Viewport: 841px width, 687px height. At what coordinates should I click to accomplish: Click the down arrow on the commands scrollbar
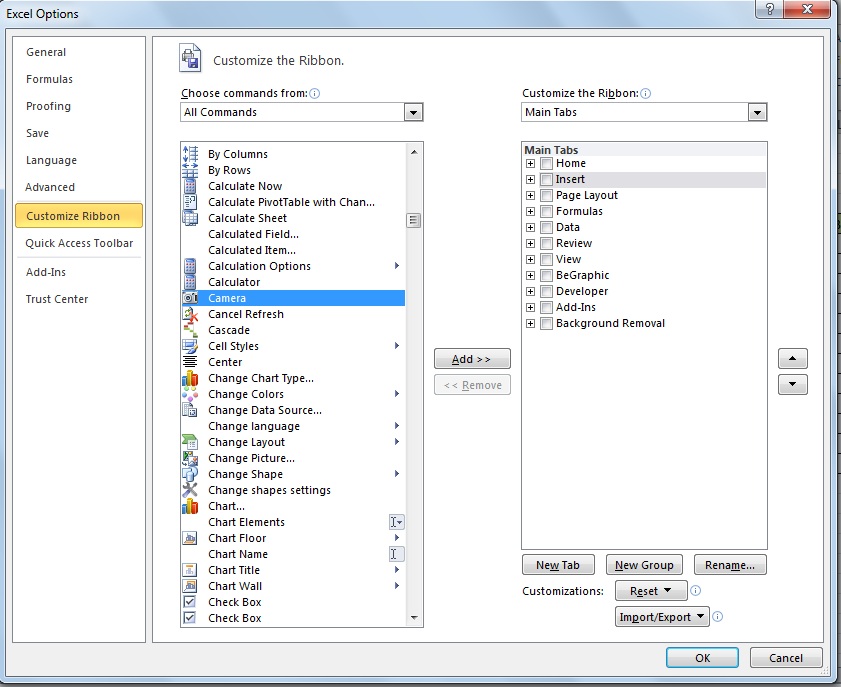click(x=413, y=617)
